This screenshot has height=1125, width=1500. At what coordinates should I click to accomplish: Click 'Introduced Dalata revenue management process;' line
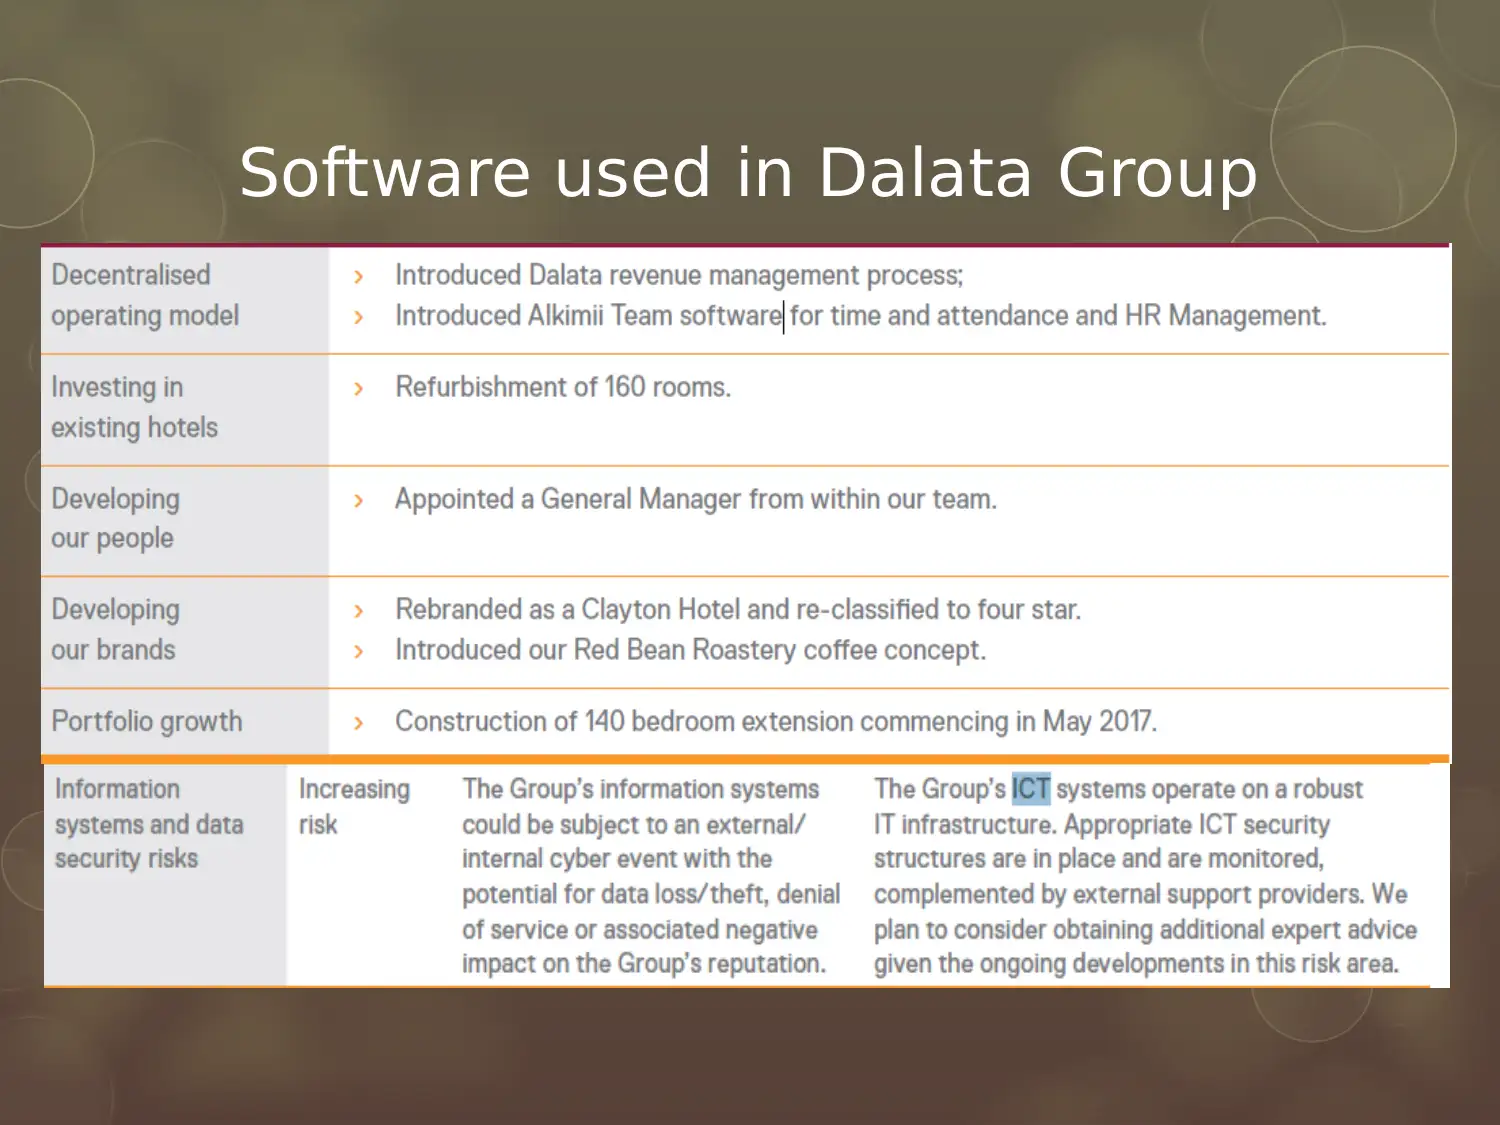[679, 275]
